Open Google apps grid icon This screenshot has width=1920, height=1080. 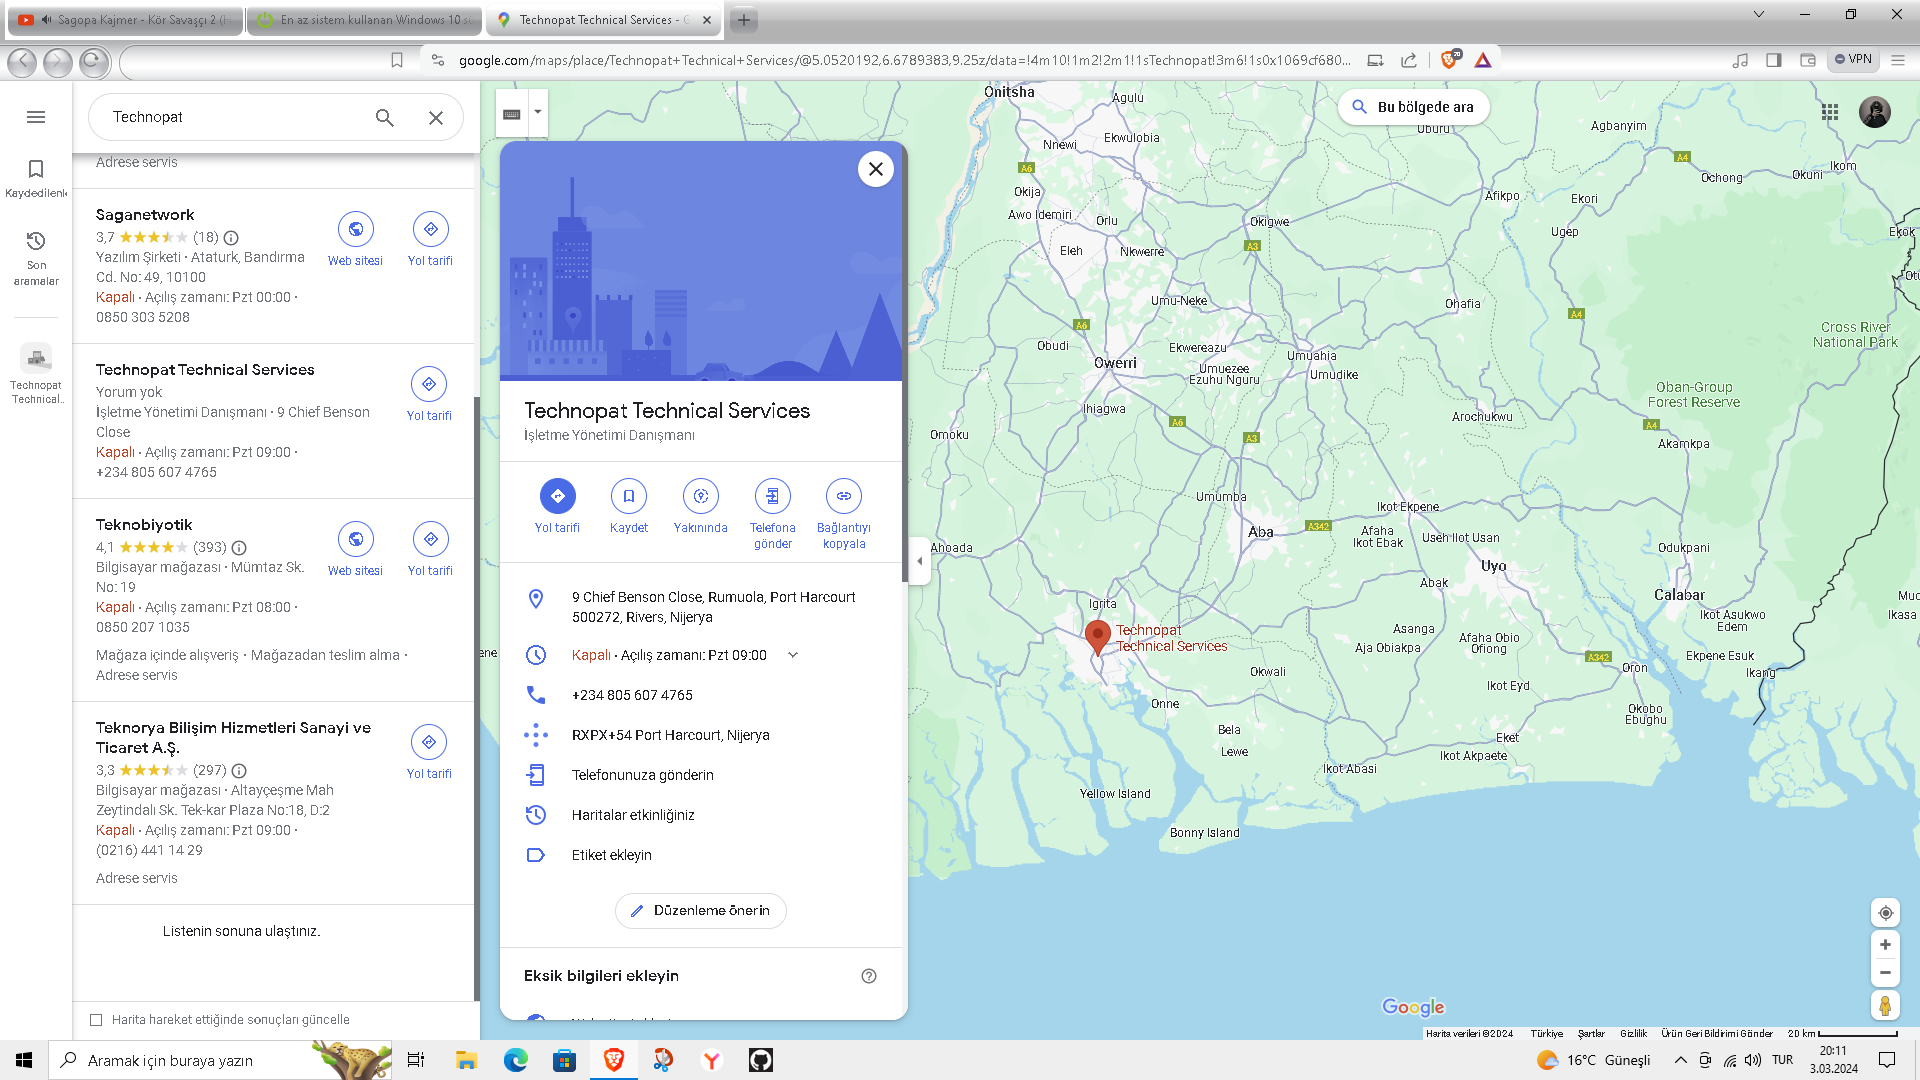point(1829,112)
